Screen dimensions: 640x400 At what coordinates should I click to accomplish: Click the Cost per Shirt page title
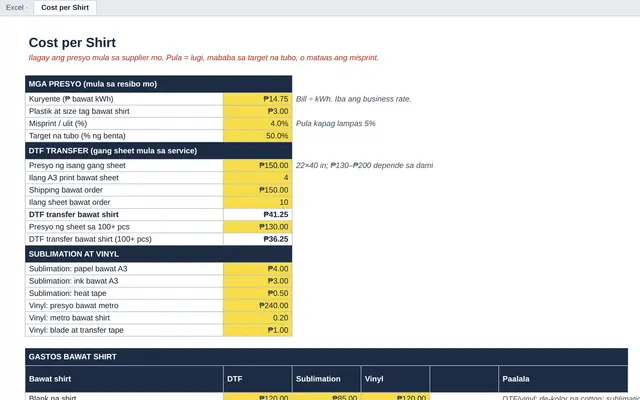pos(72,42)
